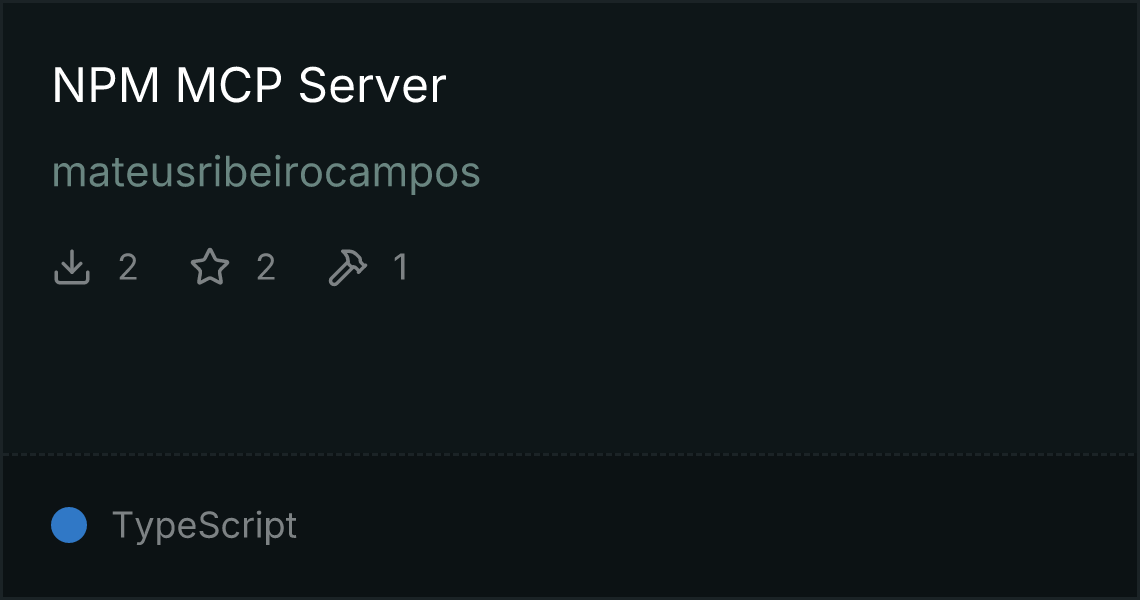Click the download arrow icon
This screenshot has width=1140, height=600.
point(72,267)
